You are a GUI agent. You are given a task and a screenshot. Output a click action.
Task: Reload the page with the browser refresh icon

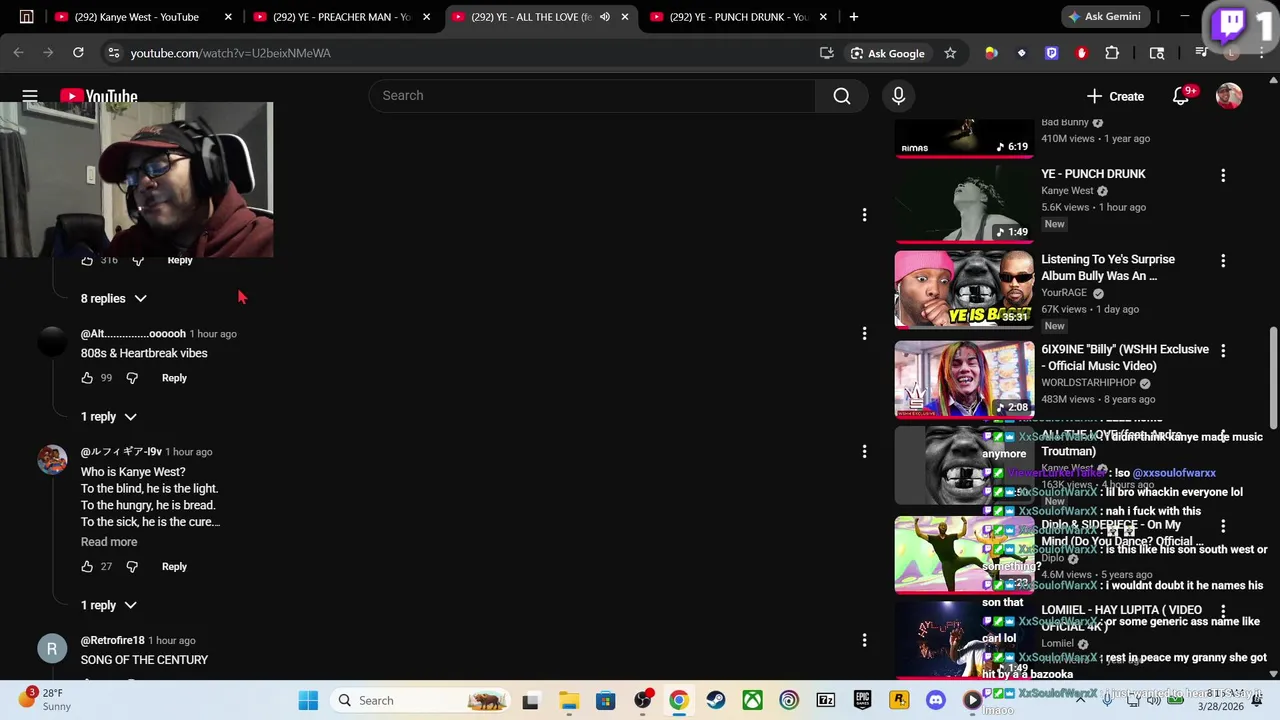pos(78,53)
